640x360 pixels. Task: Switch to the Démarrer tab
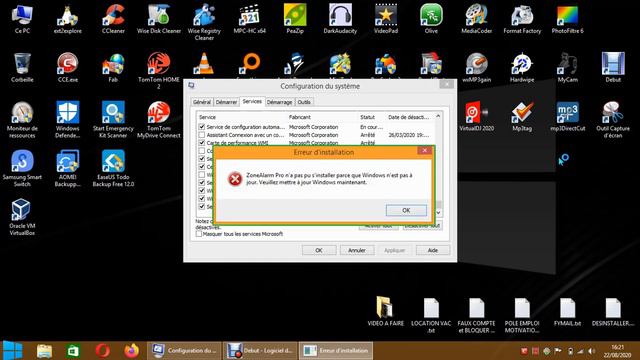[227, 102]
